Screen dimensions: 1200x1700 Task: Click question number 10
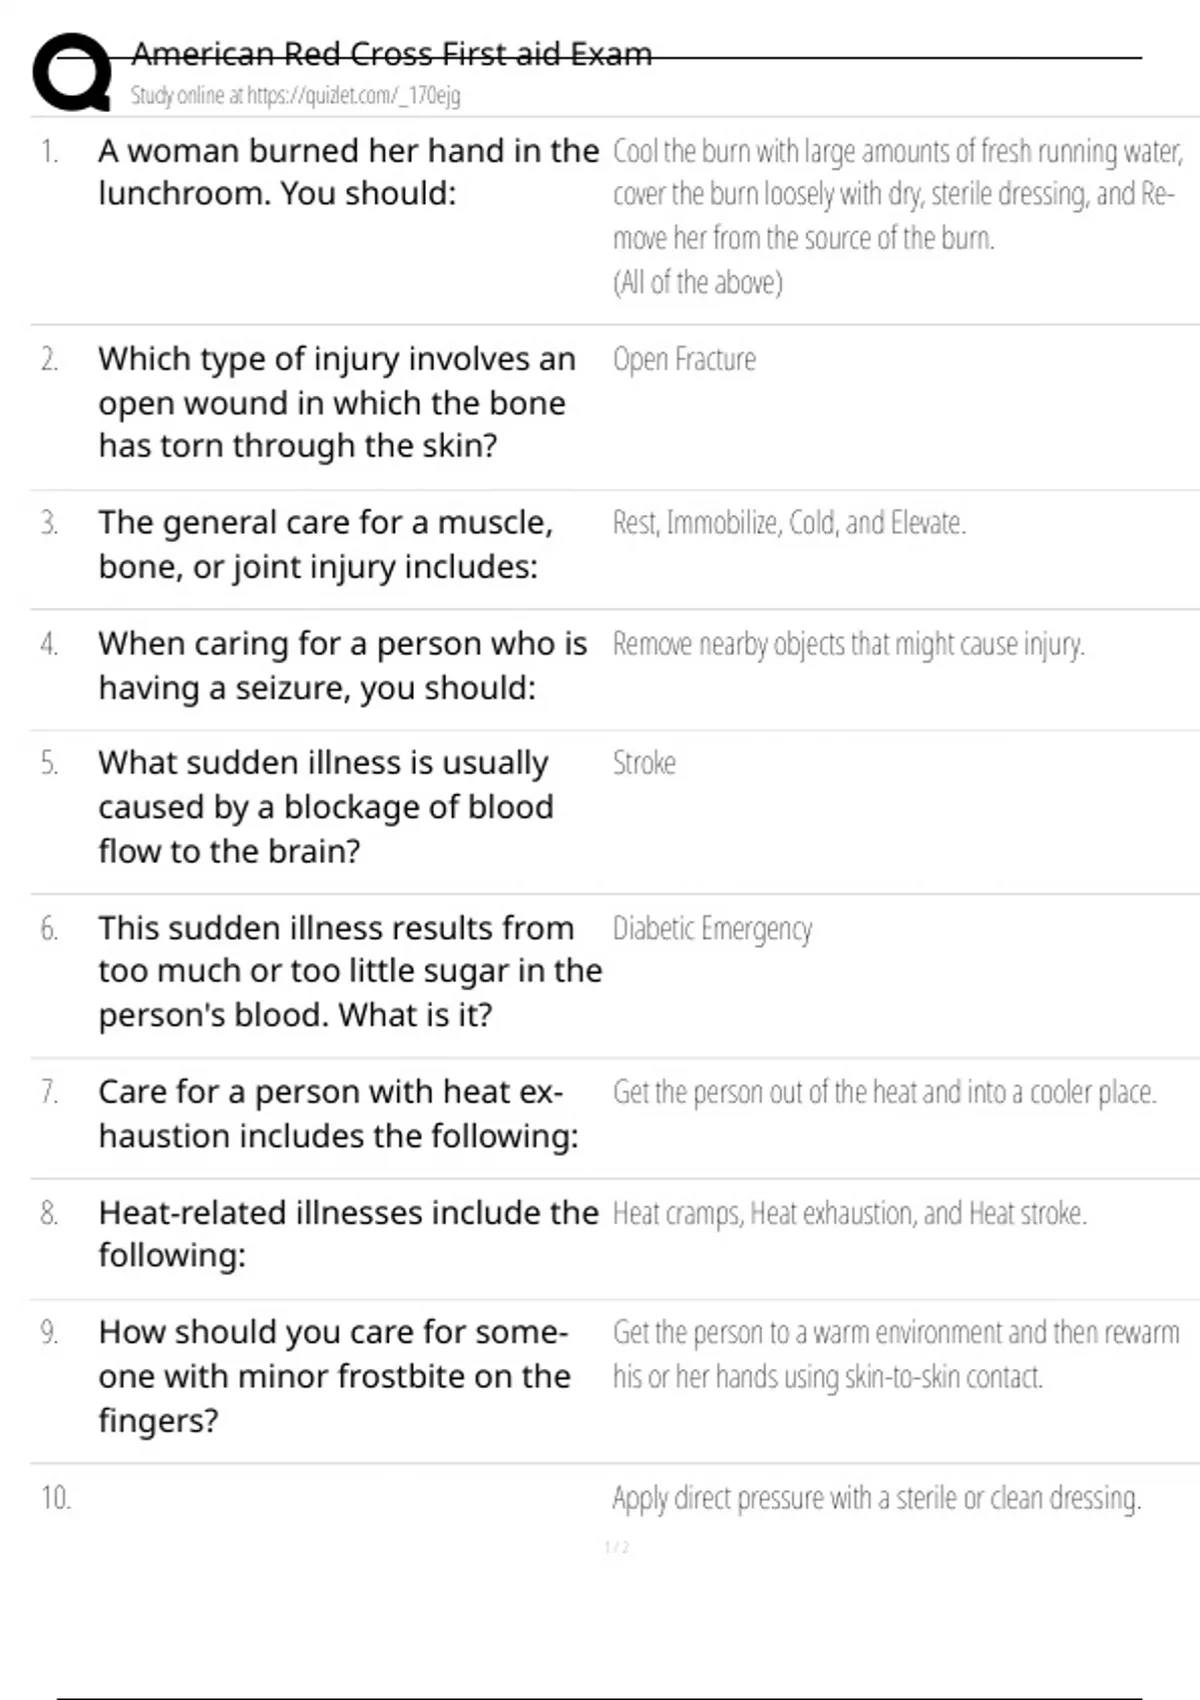coord(56,1498)
